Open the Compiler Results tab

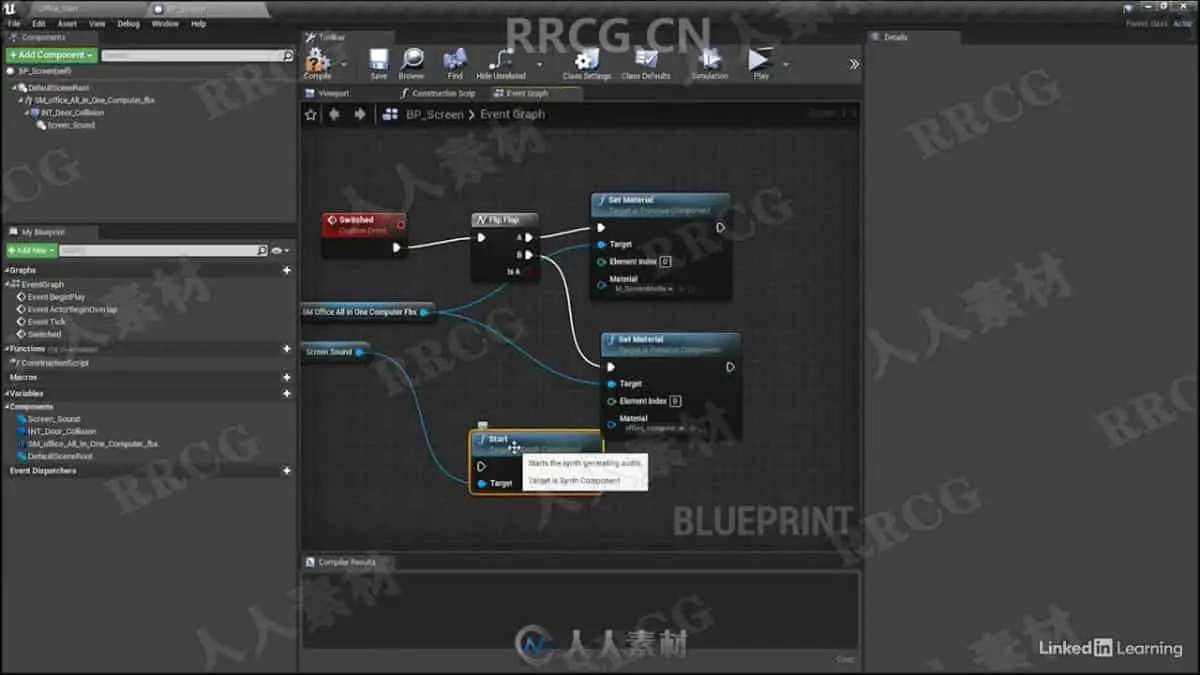[x=345, y=562]
